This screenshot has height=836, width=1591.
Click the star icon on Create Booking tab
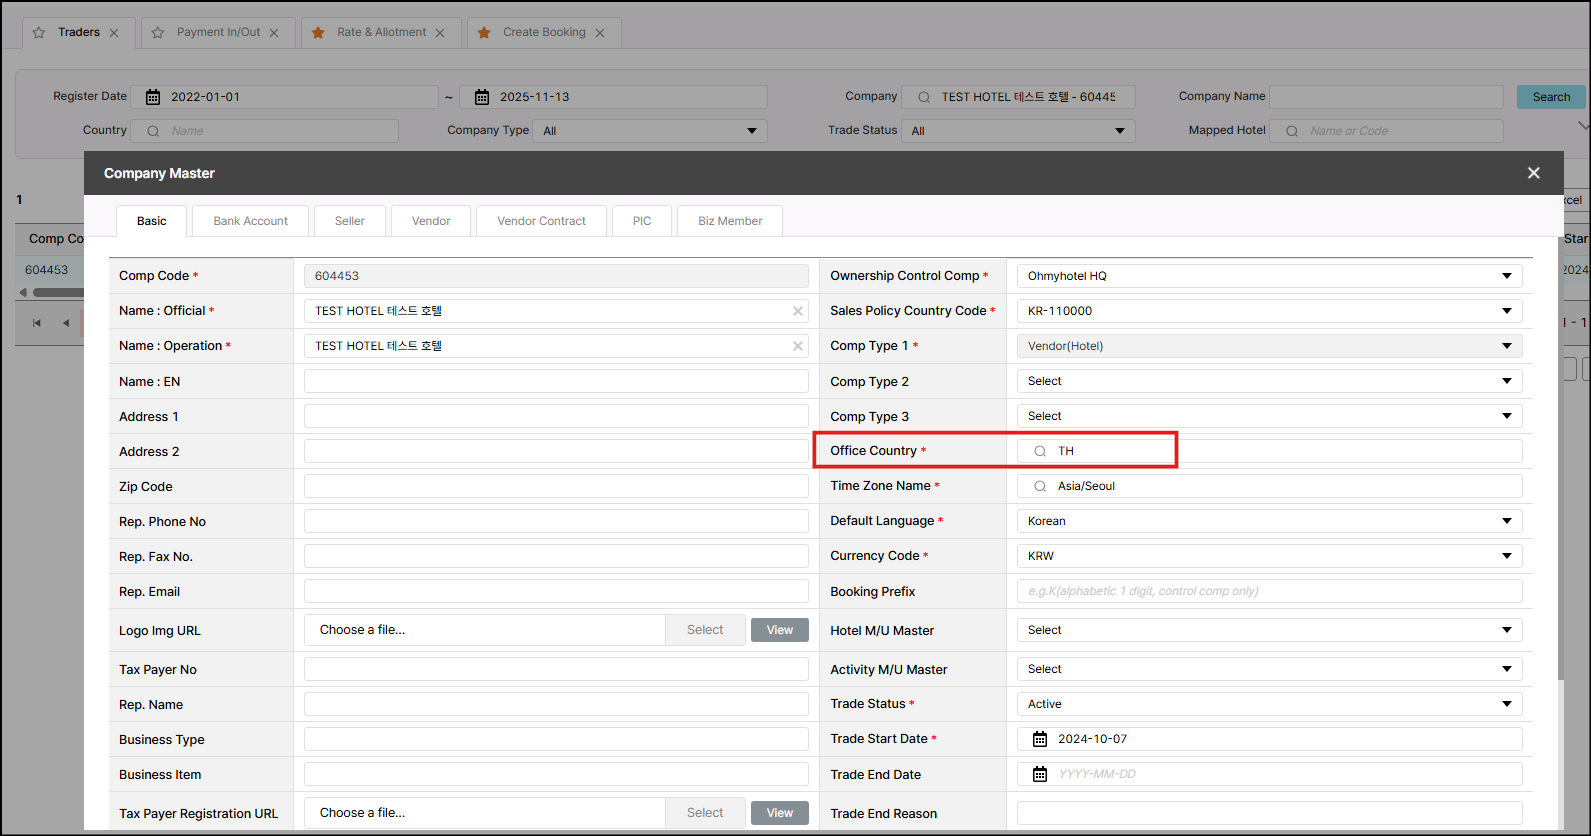[x=484, y=33]
